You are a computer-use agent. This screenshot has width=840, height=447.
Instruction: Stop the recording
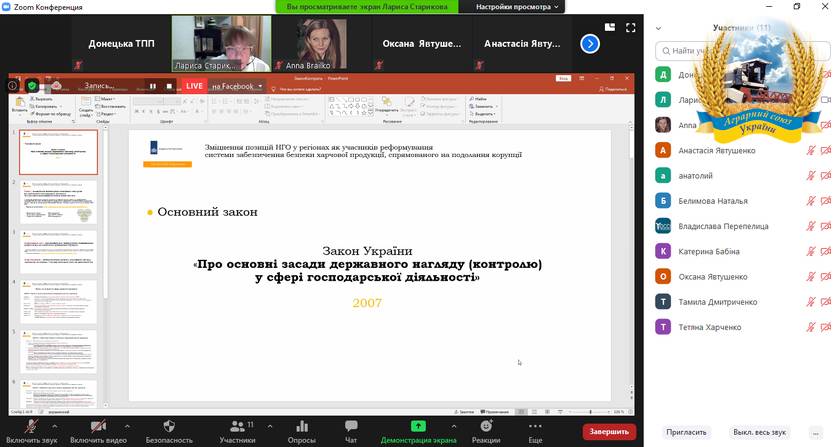(x=169, y=86)
